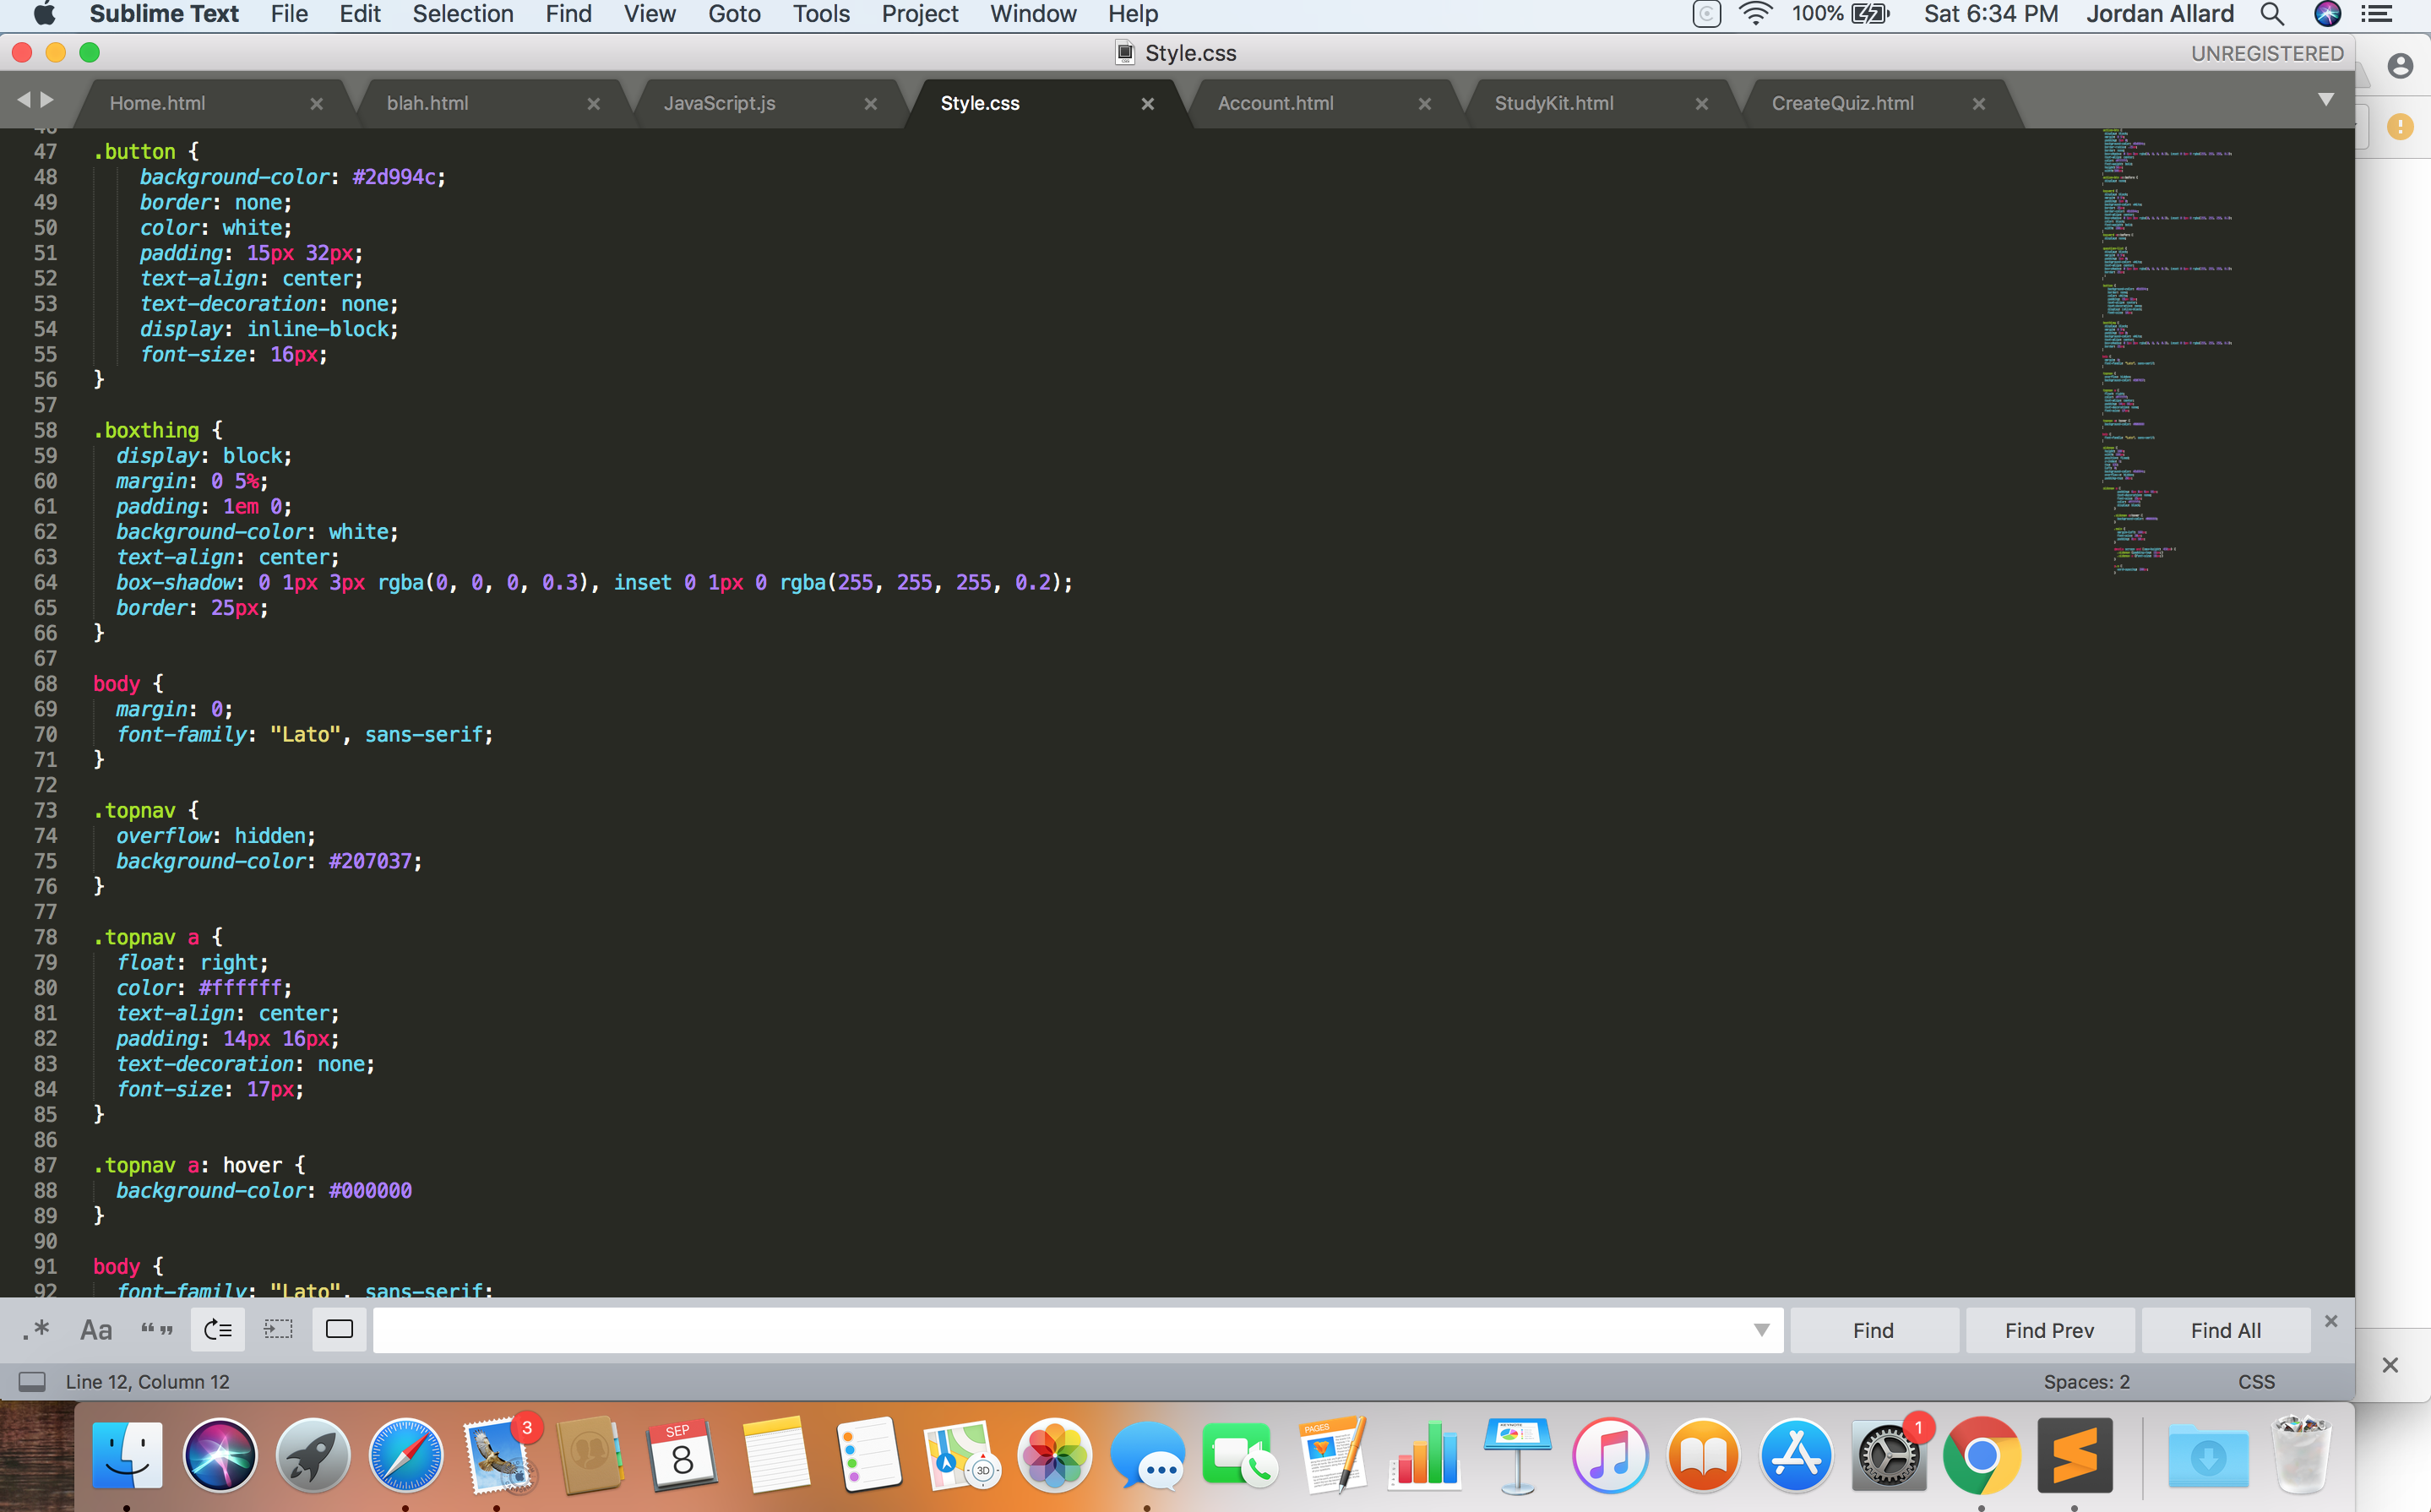Viewport: 2431px width, 1512px height.
Task: Switch to the Account.html tab
Action: tap(1275, 104)
